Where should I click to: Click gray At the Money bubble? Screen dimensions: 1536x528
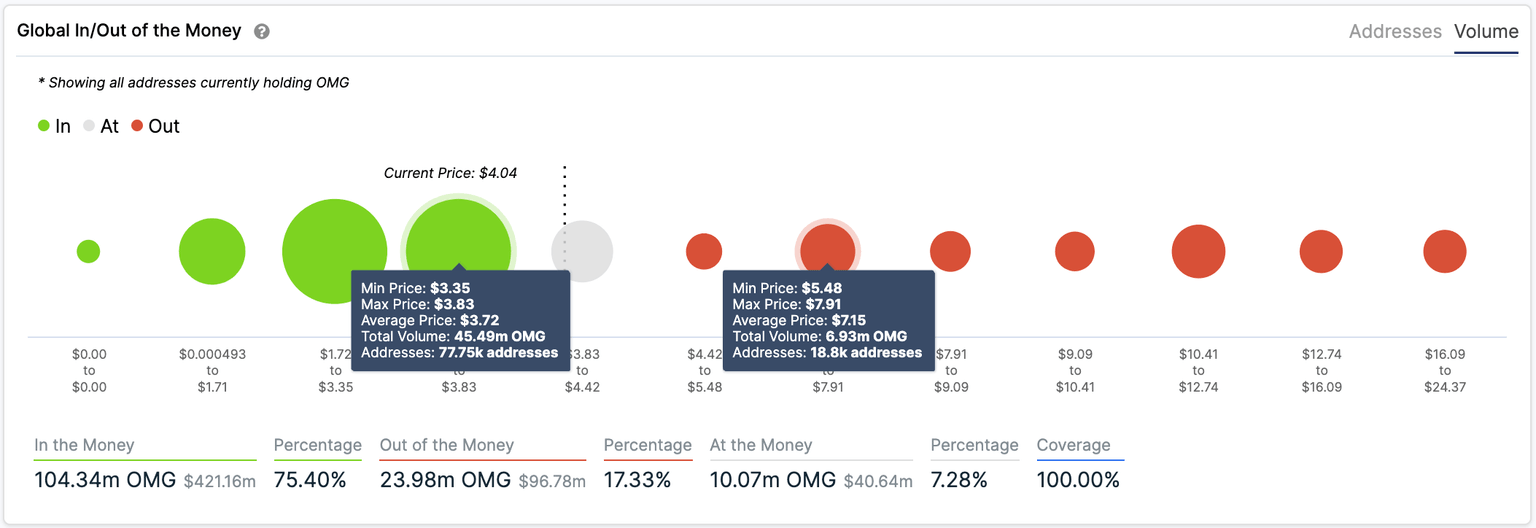(583, 252)
